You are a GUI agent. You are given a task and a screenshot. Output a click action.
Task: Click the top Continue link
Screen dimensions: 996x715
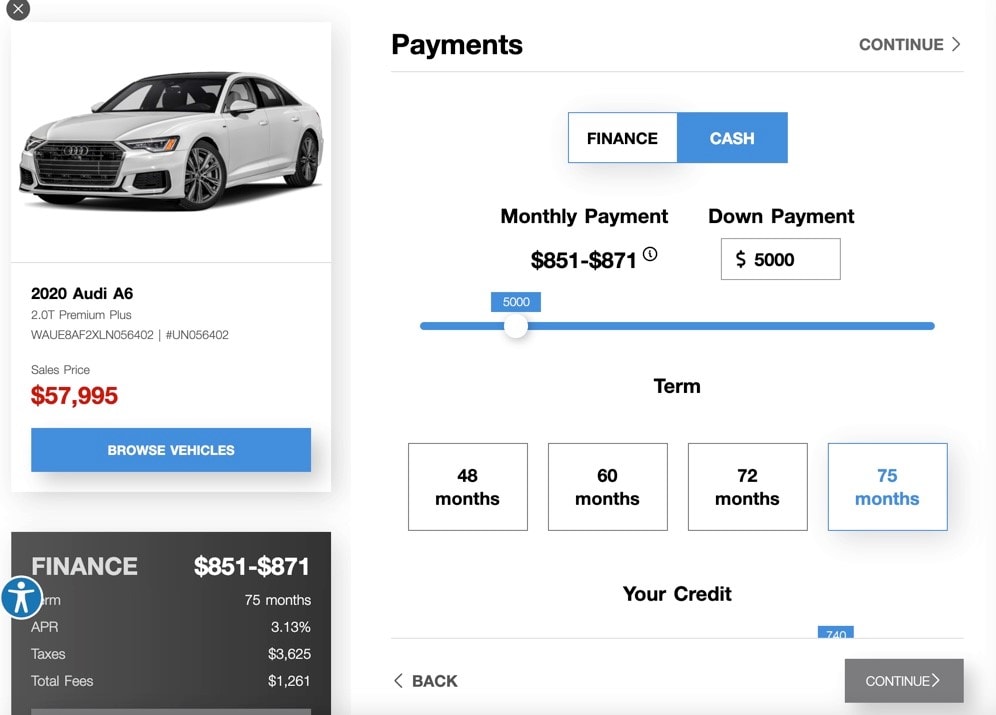(909, 44)
